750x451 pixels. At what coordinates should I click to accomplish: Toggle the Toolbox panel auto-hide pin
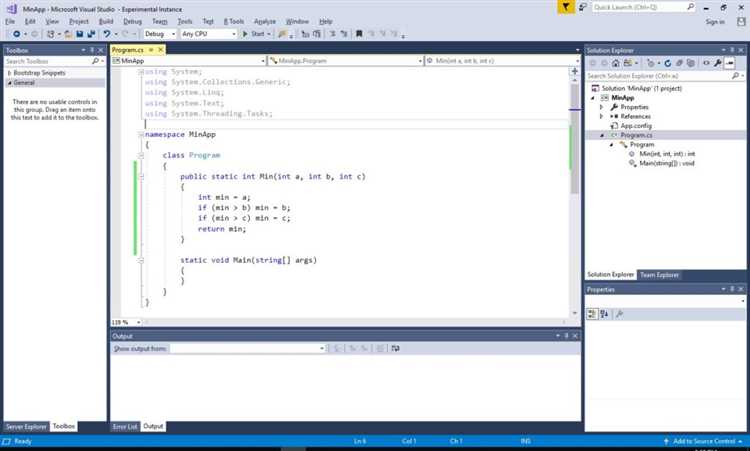[x=92, y=48]
